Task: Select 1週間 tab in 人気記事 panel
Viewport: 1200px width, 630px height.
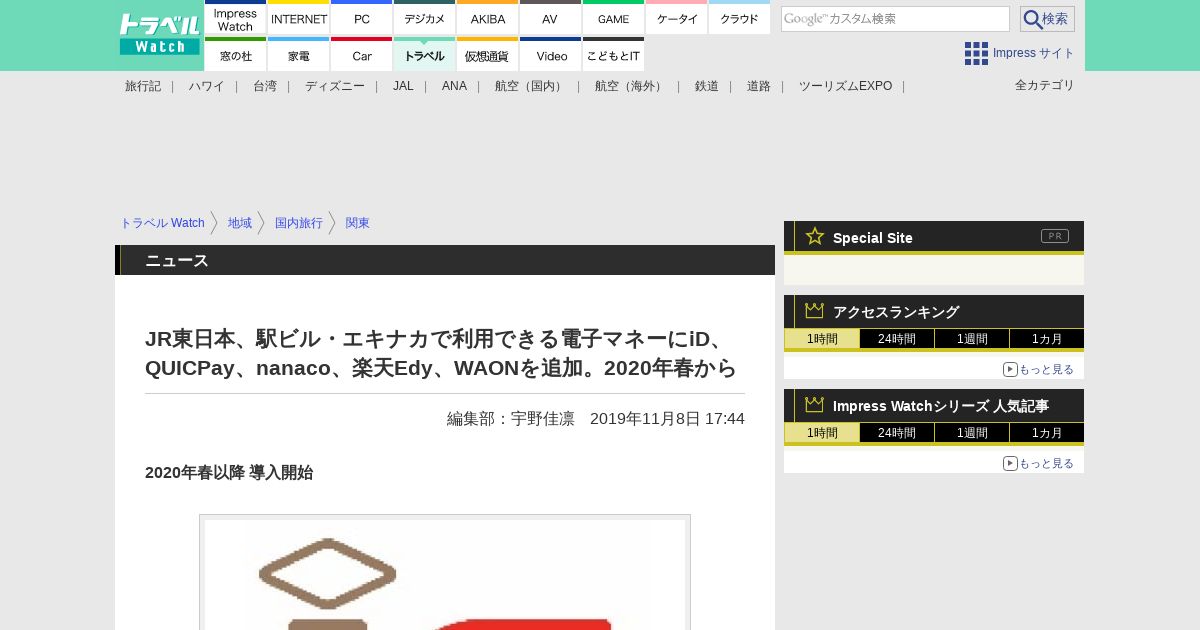Action: [x=972, y=433]
